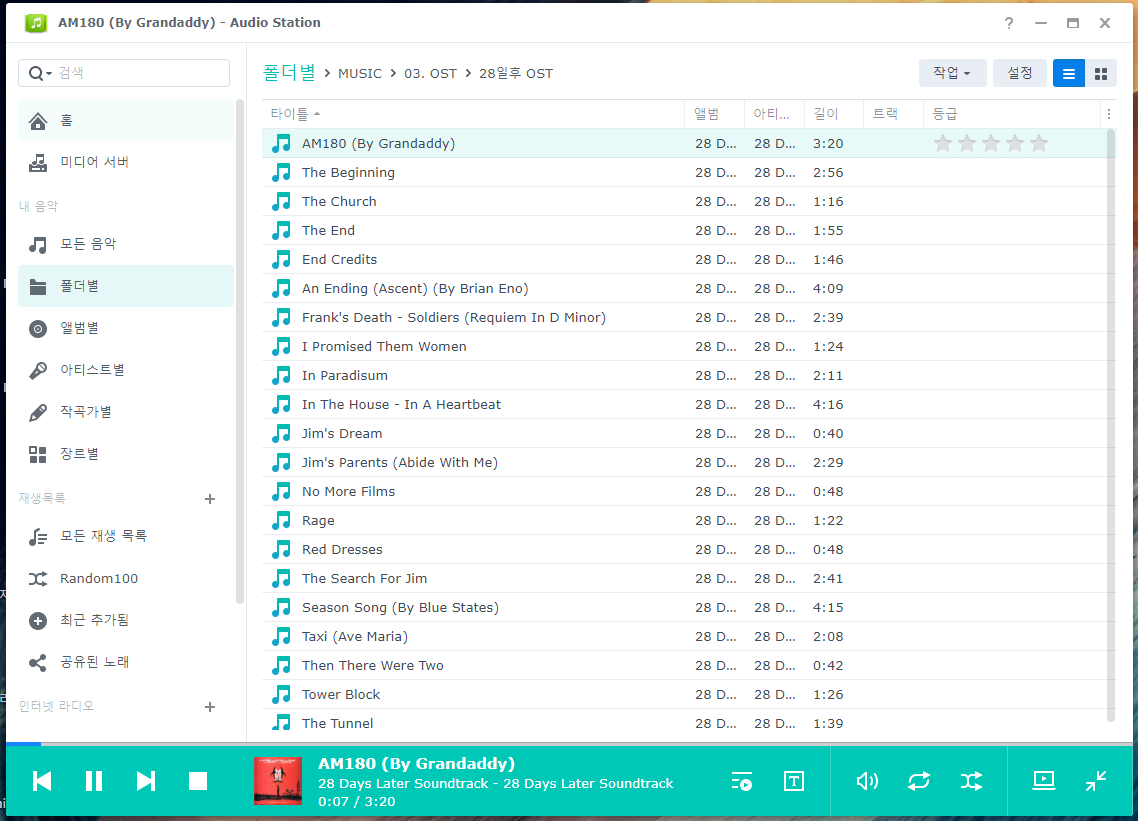Sort by 등급 column header
Image resolution: width=1138 pixels, height=821 pixels.
1012,114
